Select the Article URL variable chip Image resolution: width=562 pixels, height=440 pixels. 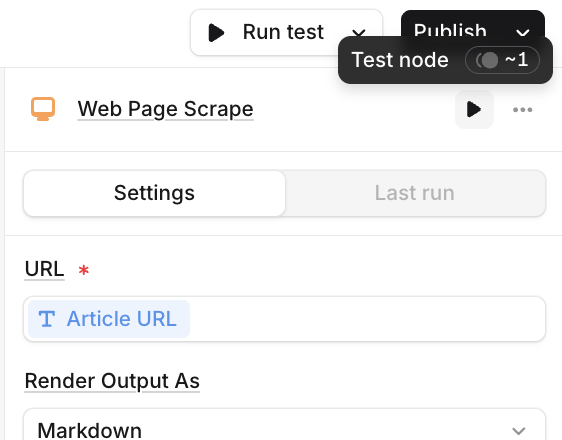[109, 319]
